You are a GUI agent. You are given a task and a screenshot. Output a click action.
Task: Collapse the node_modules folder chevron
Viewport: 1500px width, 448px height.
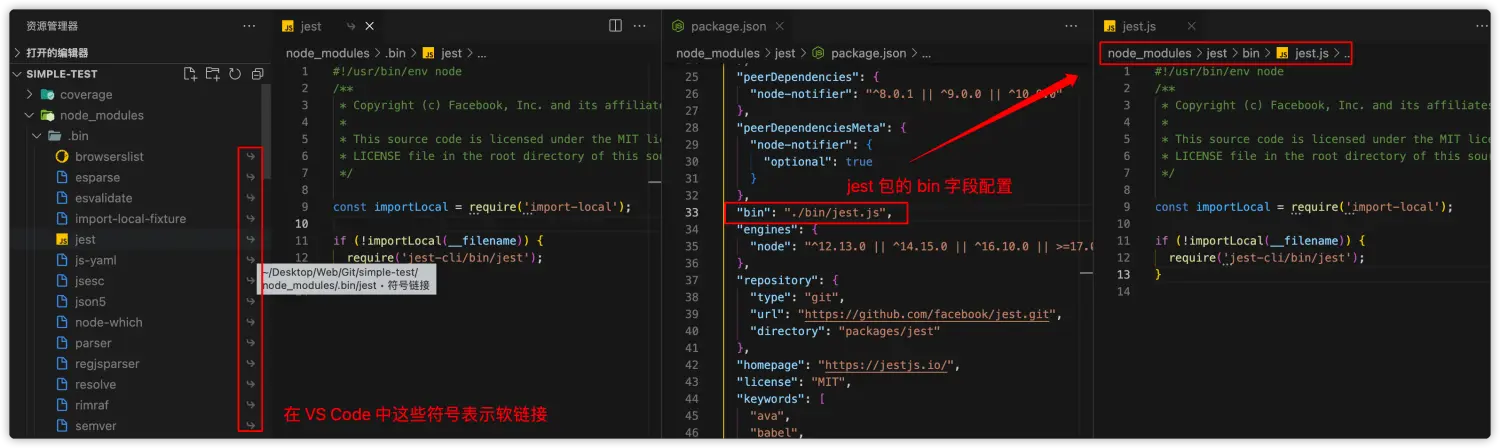pos(30,116)
